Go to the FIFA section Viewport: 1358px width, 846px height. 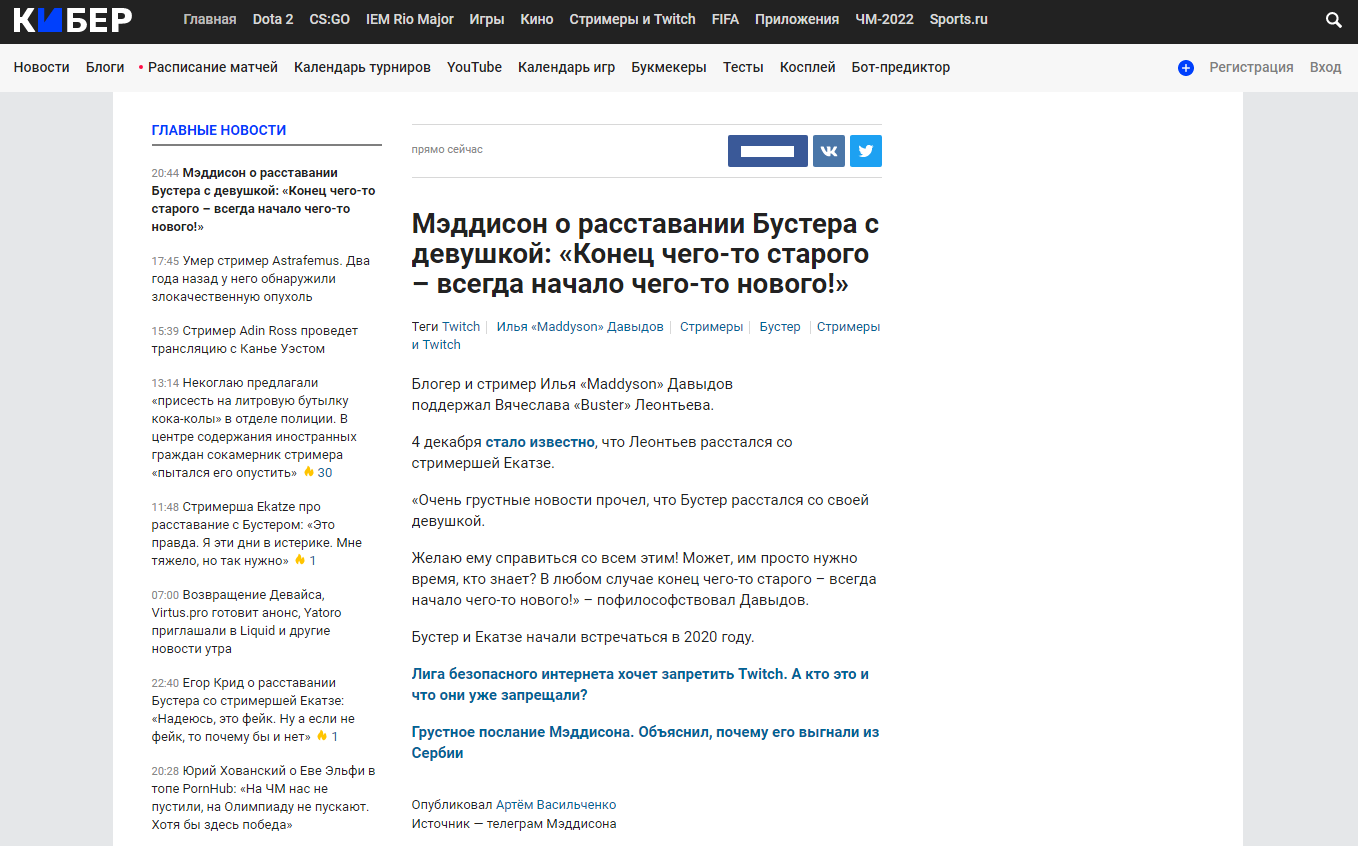725,19
